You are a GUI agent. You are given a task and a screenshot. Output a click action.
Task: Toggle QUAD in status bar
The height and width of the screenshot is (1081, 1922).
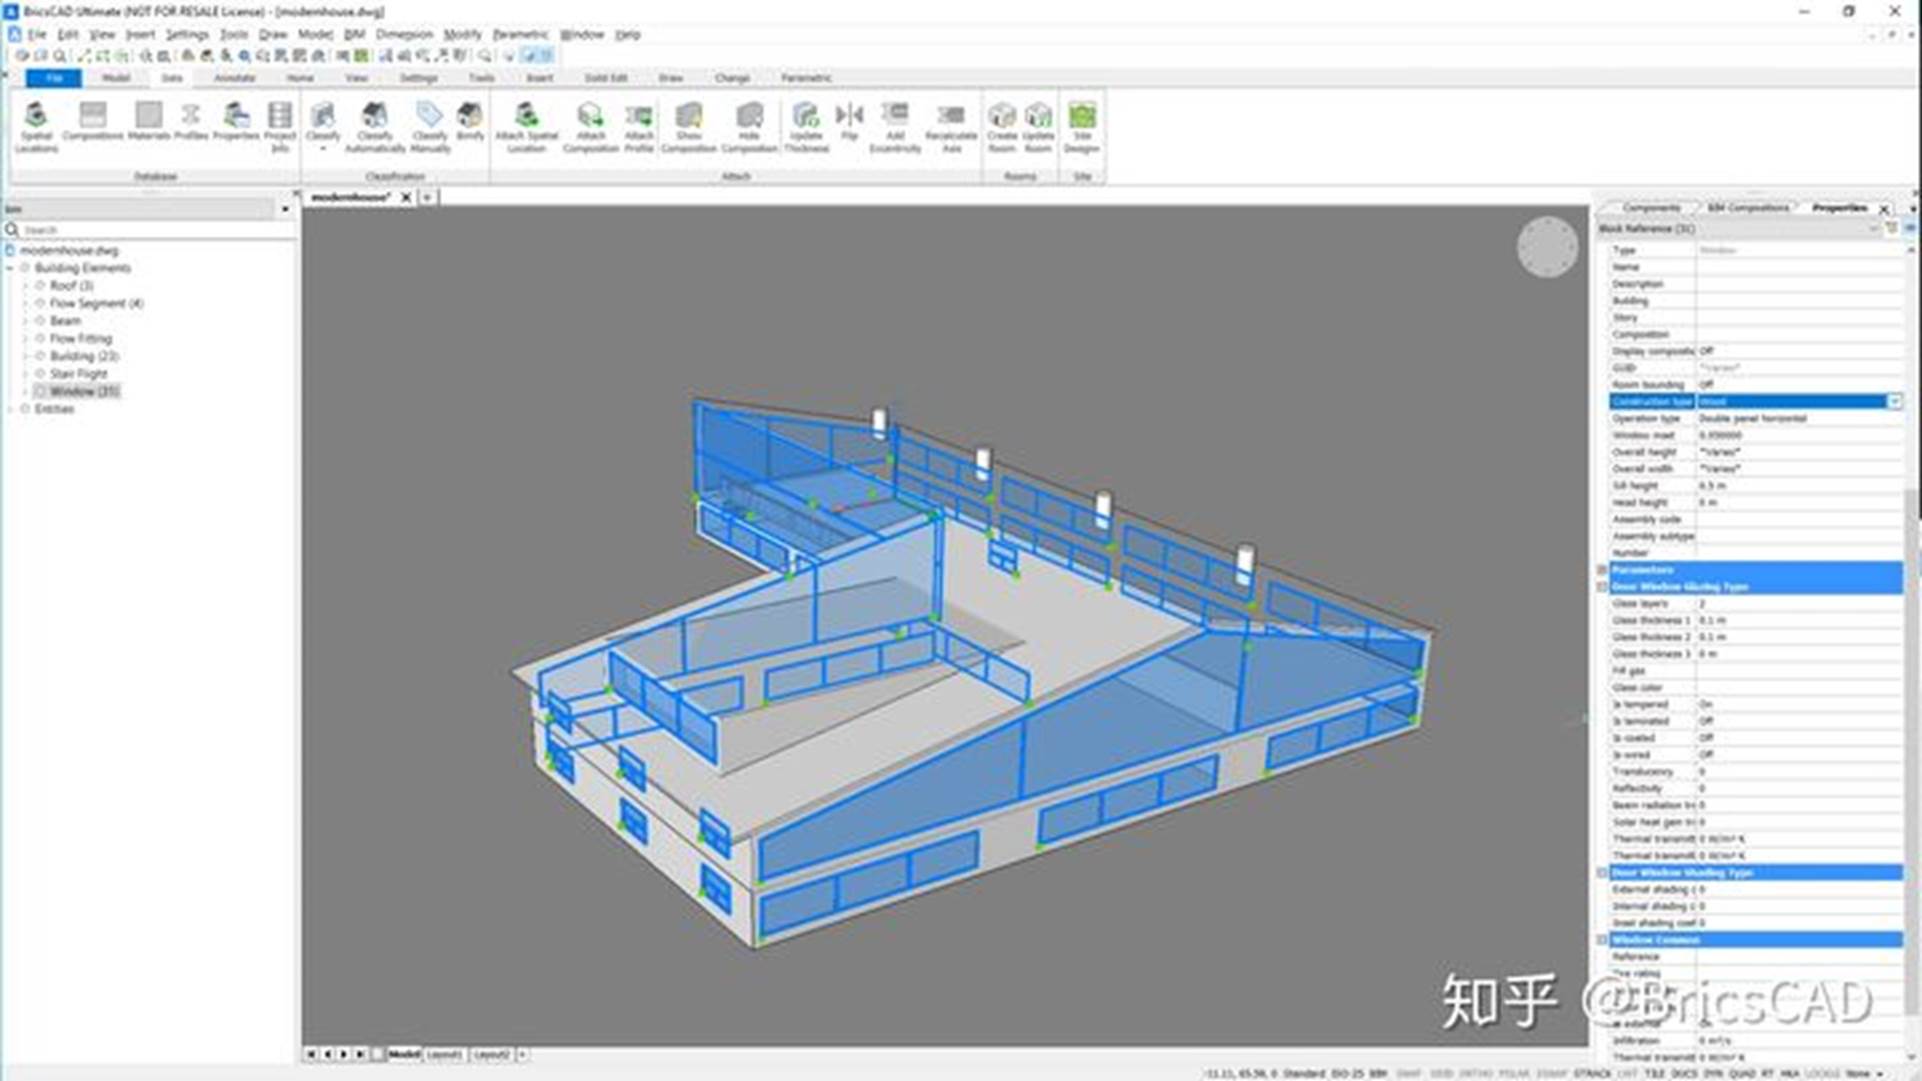point(1743,1074)
